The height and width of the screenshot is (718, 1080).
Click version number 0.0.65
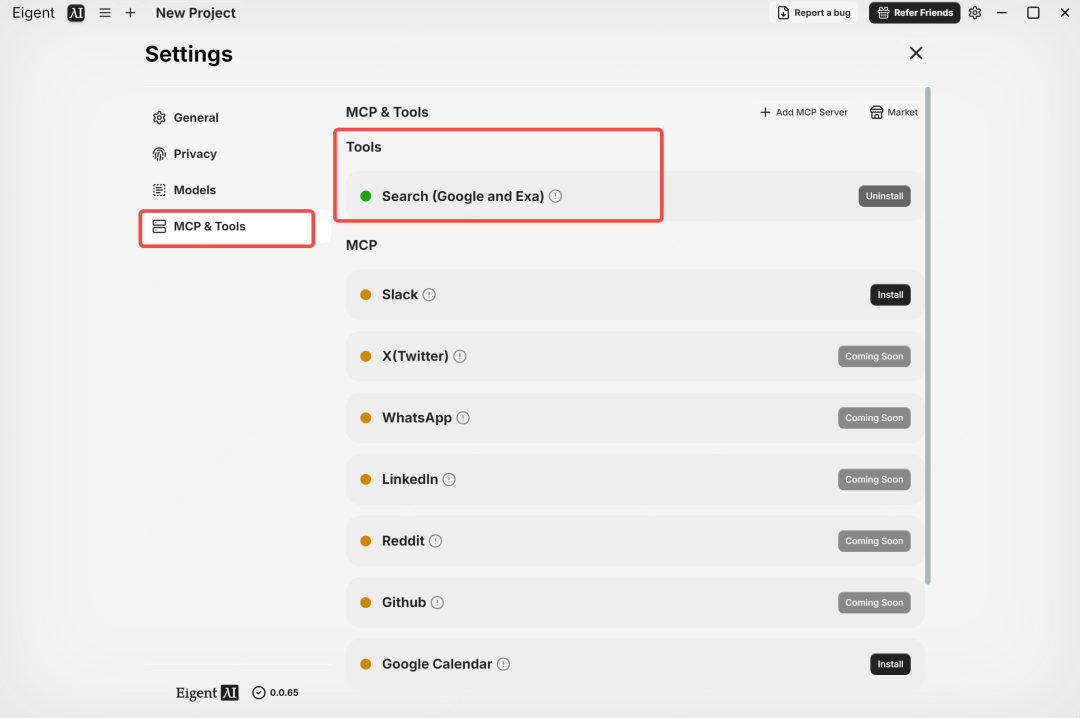pos(284,693)
